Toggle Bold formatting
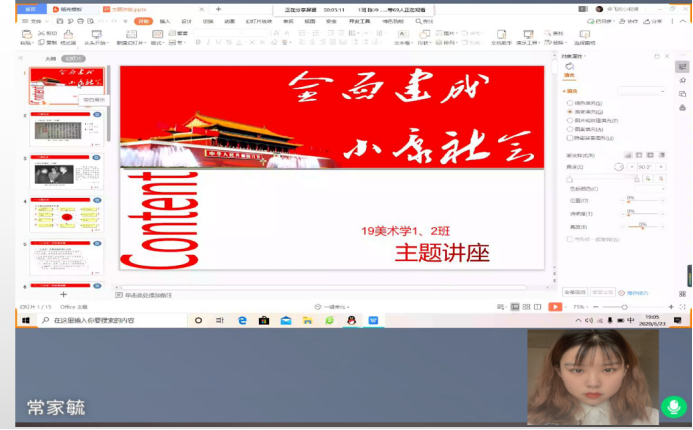The image size is (693, 430). pyautogui.click(x=198, y=42)
